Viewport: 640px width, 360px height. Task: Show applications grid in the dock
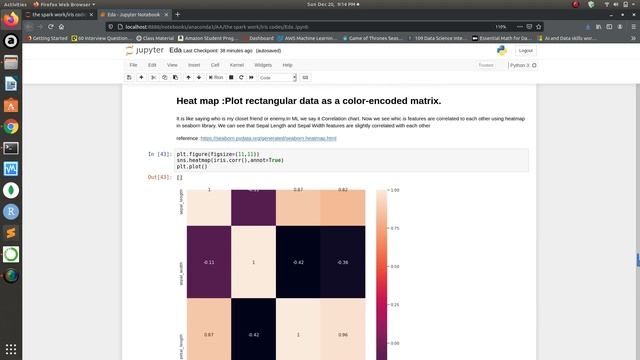point(11,349)
